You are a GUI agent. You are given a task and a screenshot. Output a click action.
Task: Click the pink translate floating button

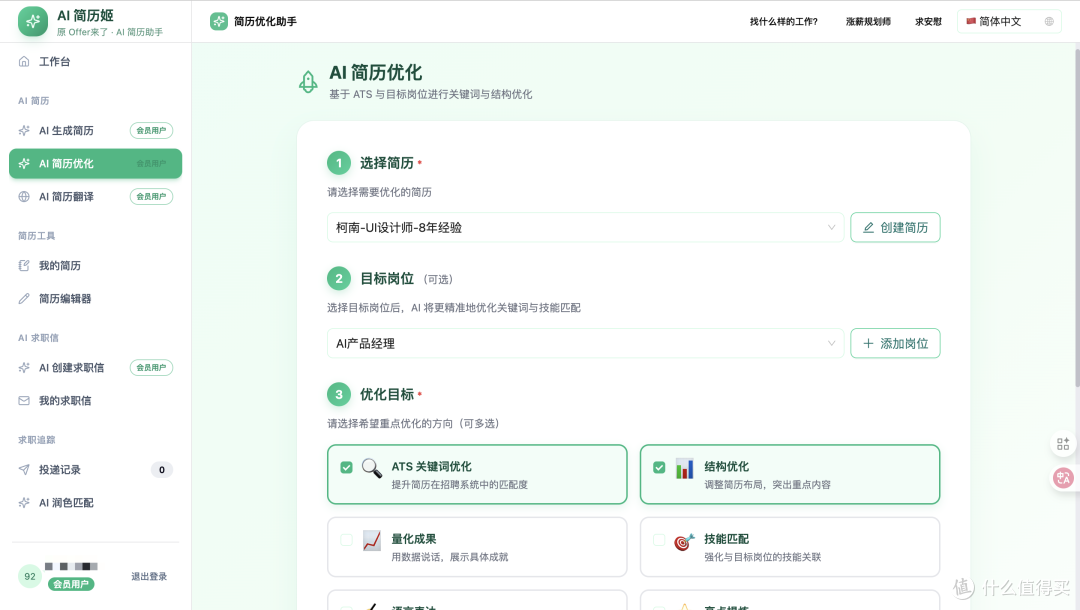pos(1063,477)
